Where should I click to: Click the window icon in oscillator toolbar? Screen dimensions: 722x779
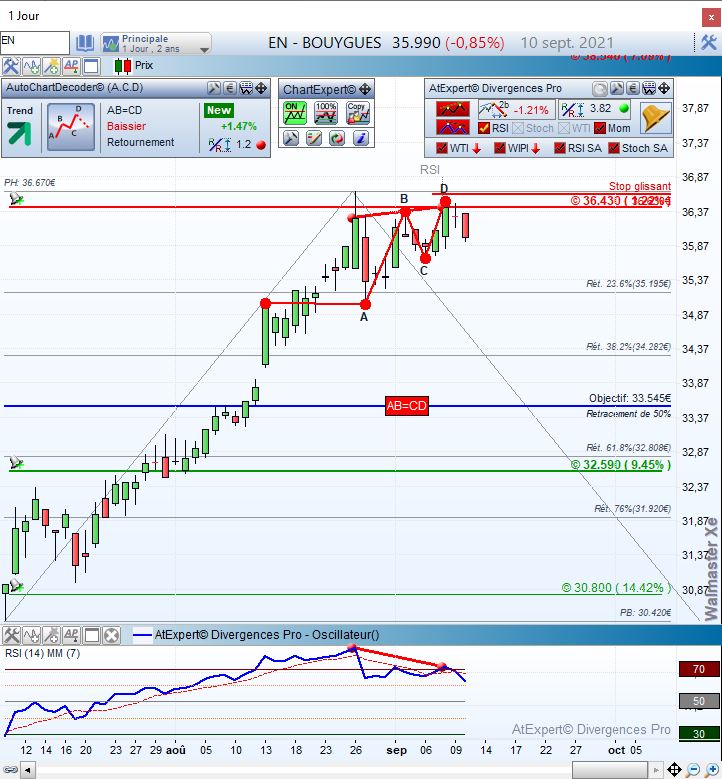pyautogui.click(x=91, y=635)
